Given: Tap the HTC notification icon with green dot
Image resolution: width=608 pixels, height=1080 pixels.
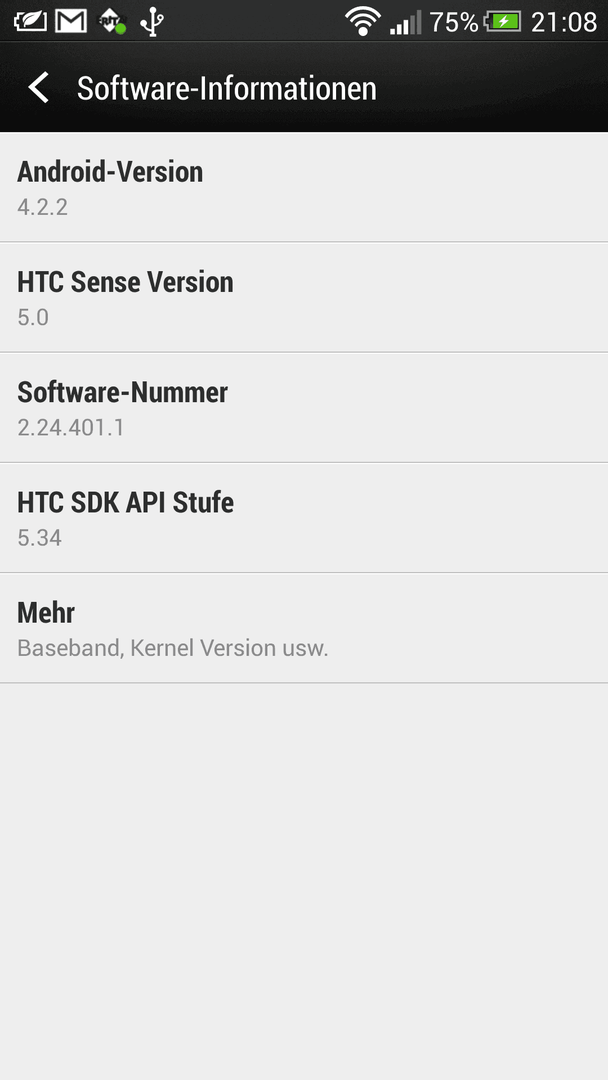Looking at the screenshot, I should 112,21.
